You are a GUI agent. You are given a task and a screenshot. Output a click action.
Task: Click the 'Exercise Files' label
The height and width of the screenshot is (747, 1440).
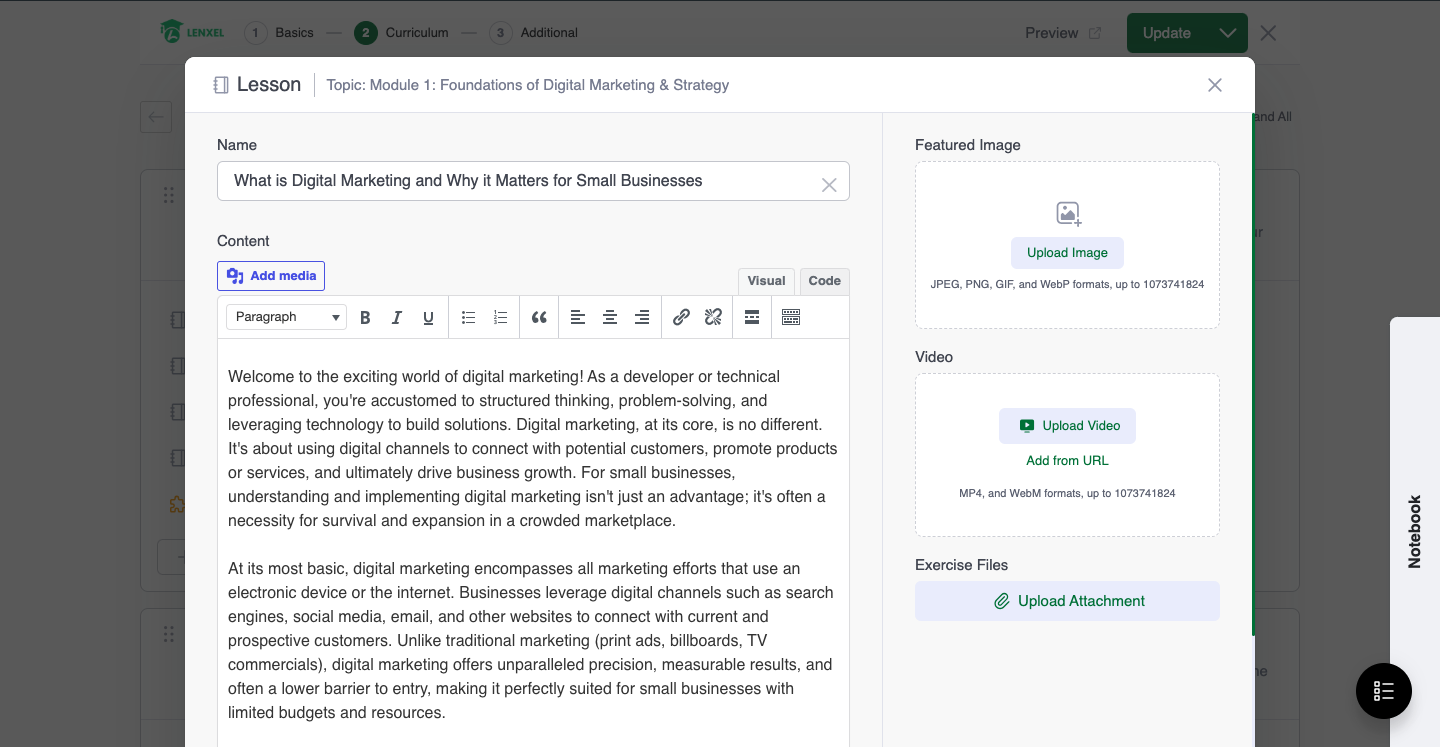[961, 565]
